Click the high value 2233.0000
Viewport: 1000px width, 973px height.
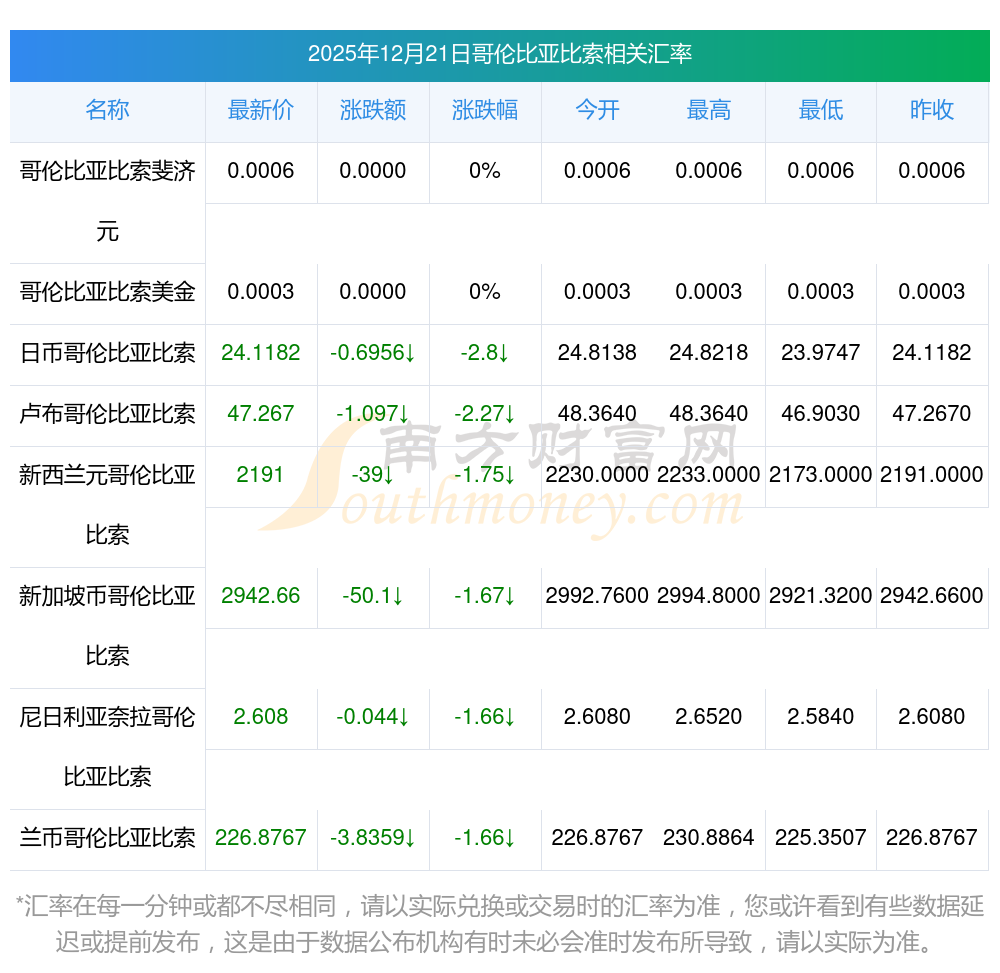(709, 475)
